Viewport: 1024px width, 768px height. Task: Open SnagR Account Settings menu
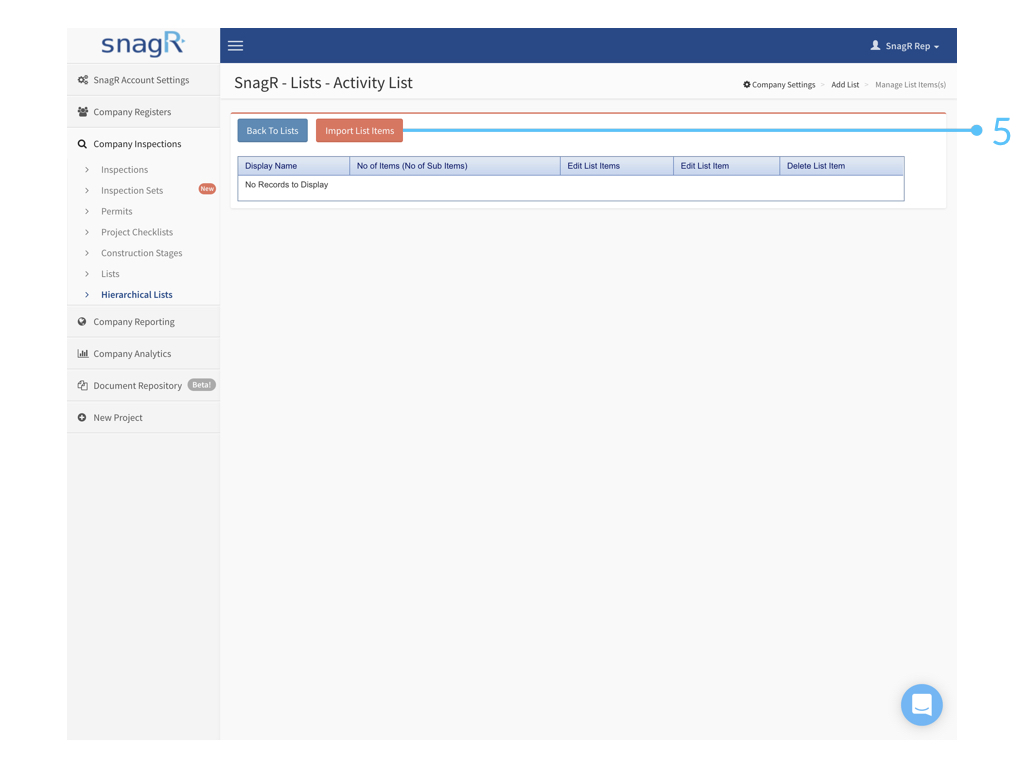coord(143,80)
